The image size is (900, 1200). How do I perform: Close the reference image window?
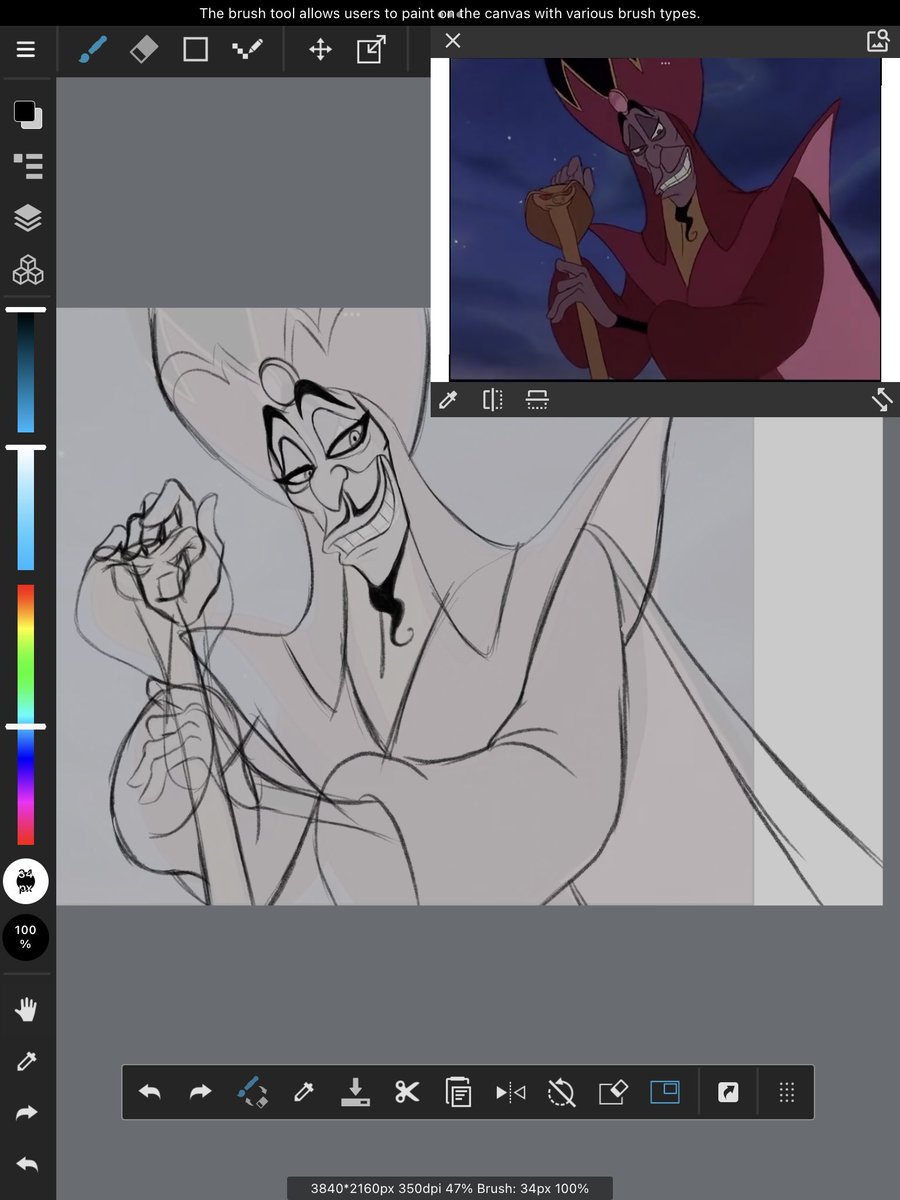click(x=453, y=40)
